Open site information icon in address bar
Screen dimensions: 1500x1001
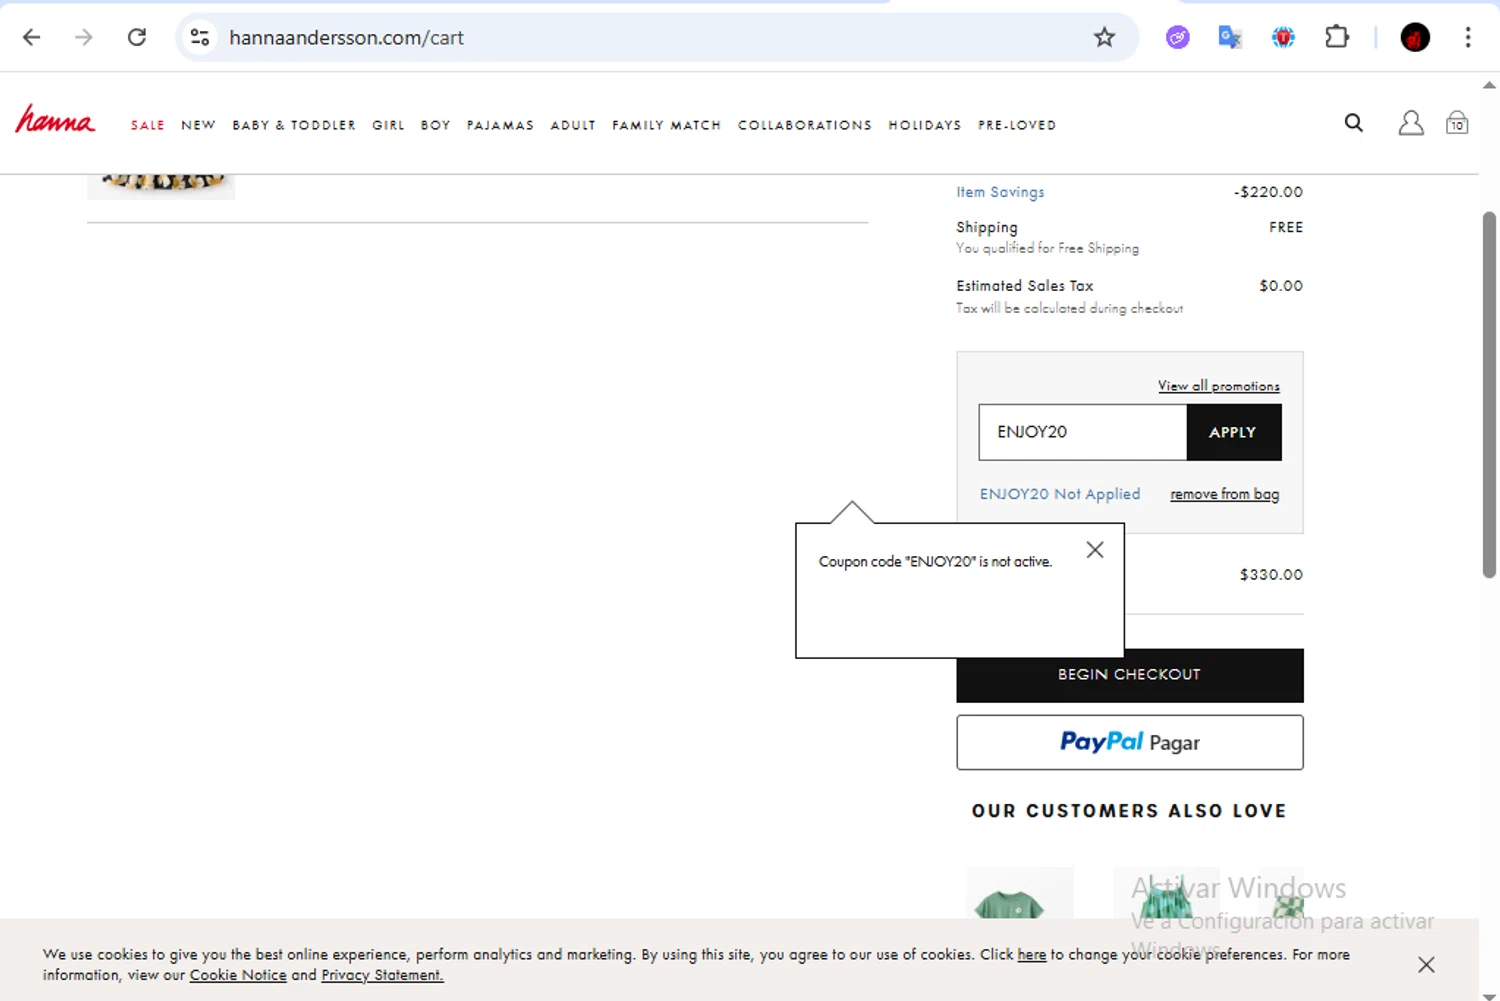[x=200, y=37]
